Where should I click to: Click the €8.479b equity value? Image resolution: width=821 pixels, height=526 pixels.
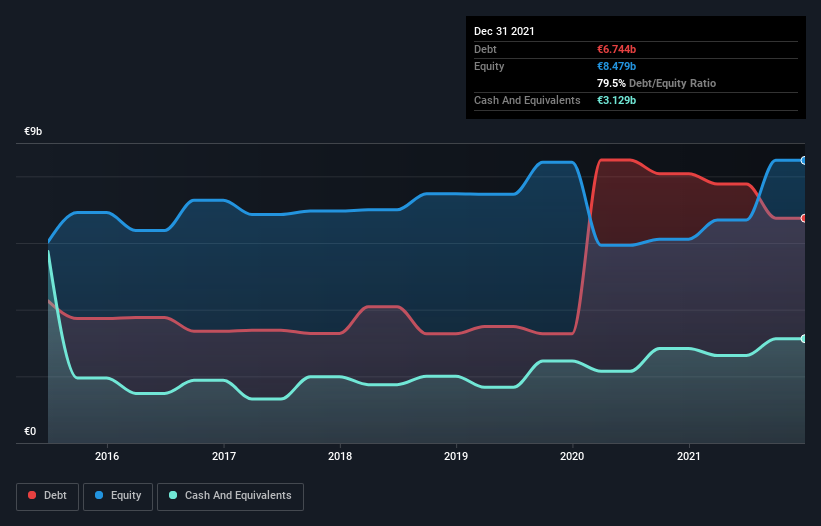616,66
